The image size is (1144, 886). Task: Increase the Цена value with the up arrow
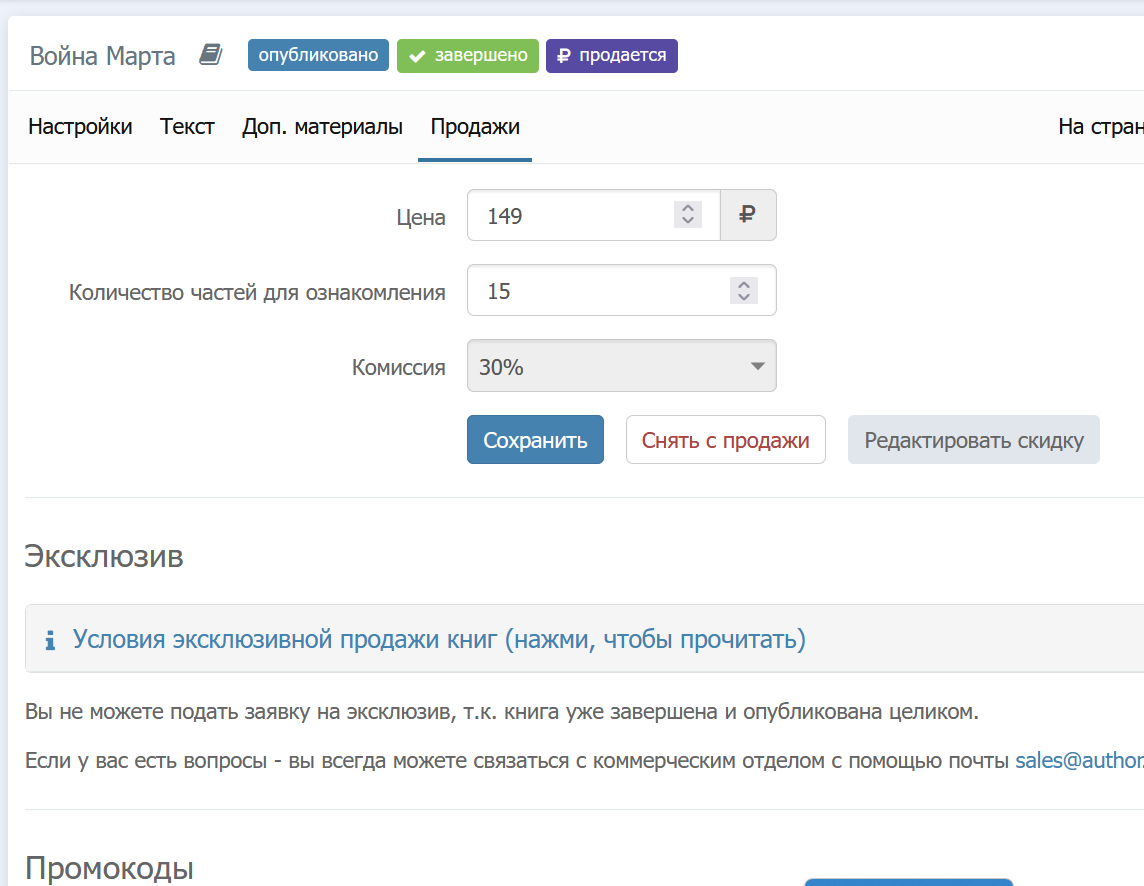(x=687, y=209)
